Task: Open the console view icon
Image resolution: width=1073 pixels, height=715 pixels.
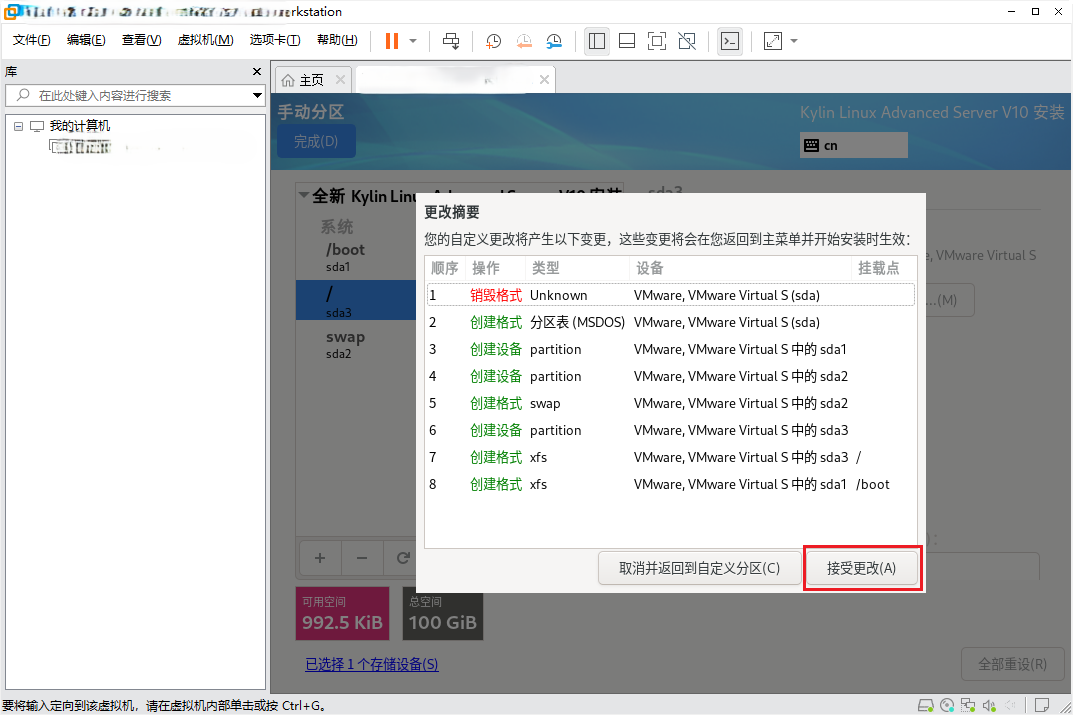Action: [730, 41]
